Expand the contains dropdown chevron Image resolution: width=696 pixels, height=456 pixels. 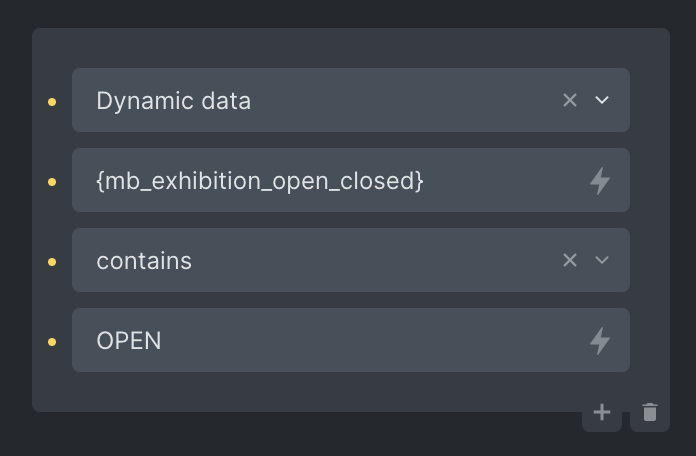[601, 260]
